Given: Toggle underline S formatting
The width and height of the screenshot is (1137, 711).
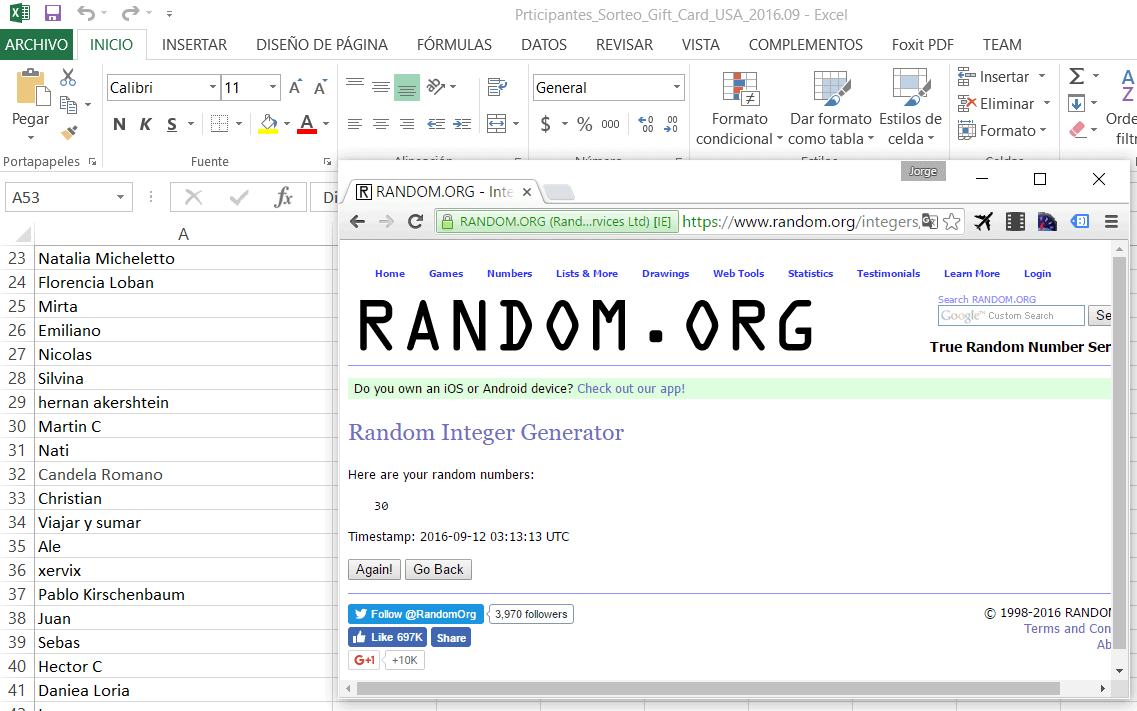Looking at the screenshot, I should [x=172, y=125].
